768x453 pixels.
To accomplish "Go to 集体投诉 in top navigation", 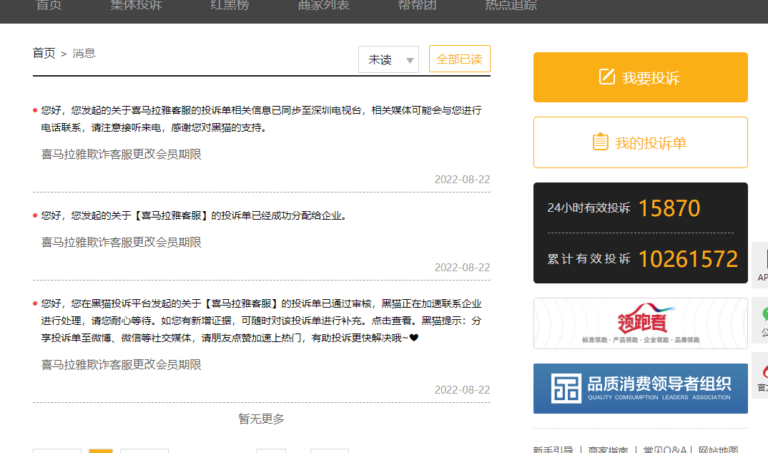I will [135, 5].
